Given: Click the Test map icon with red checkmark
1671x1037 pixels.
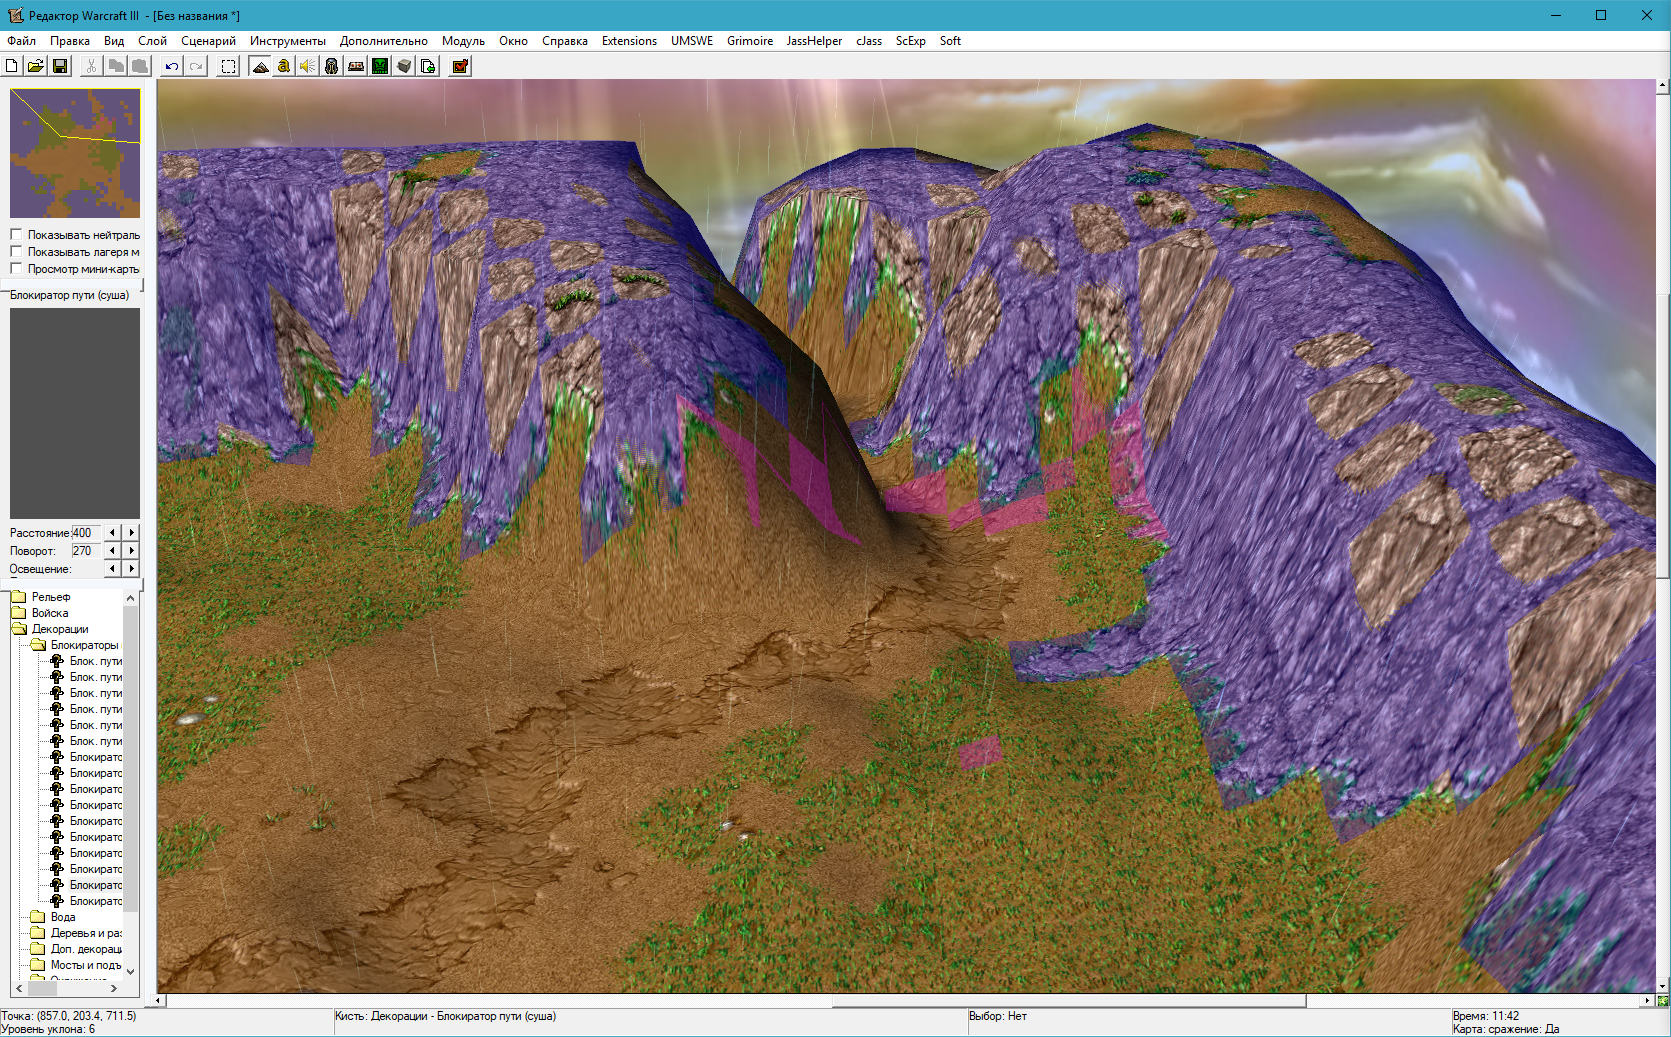Looking at the screenshot, I should click(460, 66).
